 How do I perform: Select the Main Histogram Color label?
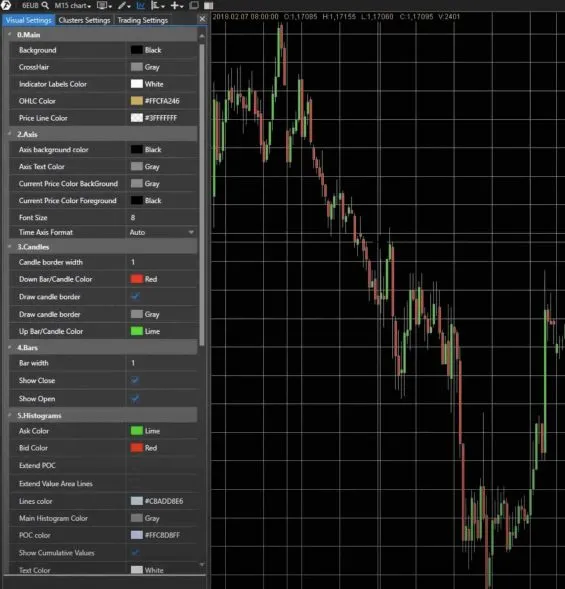point(53,518)
